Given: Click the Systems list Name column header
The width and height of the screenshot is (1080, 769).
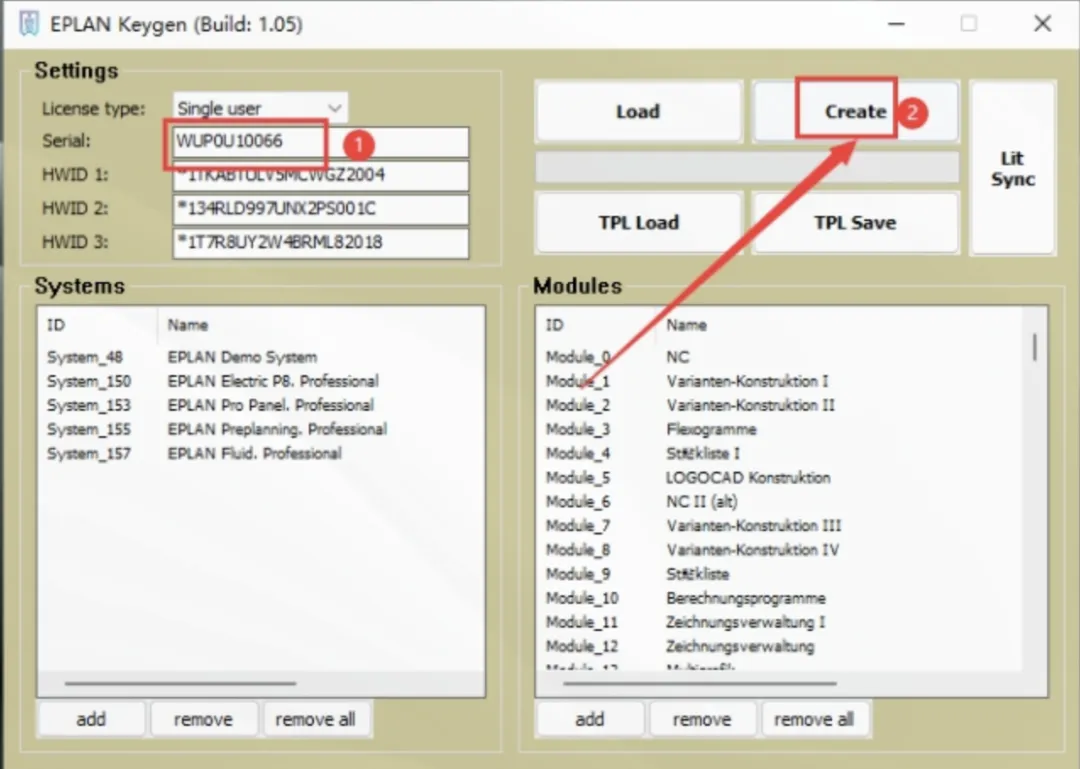Looking at the screenshot, I should pyautogui.click(x=320, y=325).
